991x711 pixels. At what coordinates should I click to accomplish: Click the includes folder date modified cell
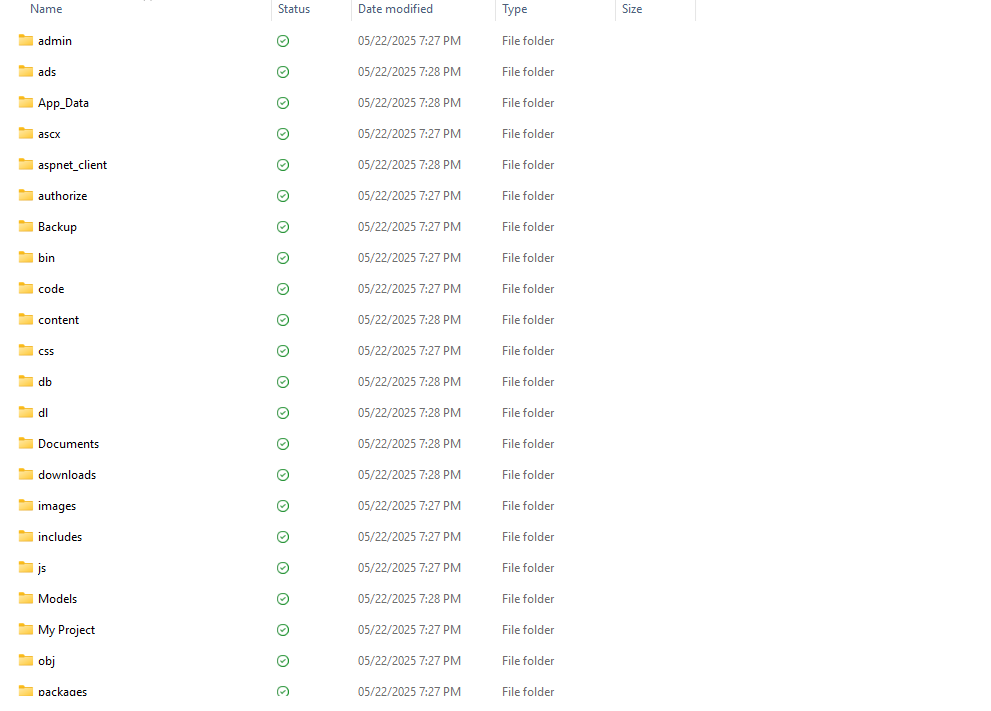(409, 537)
